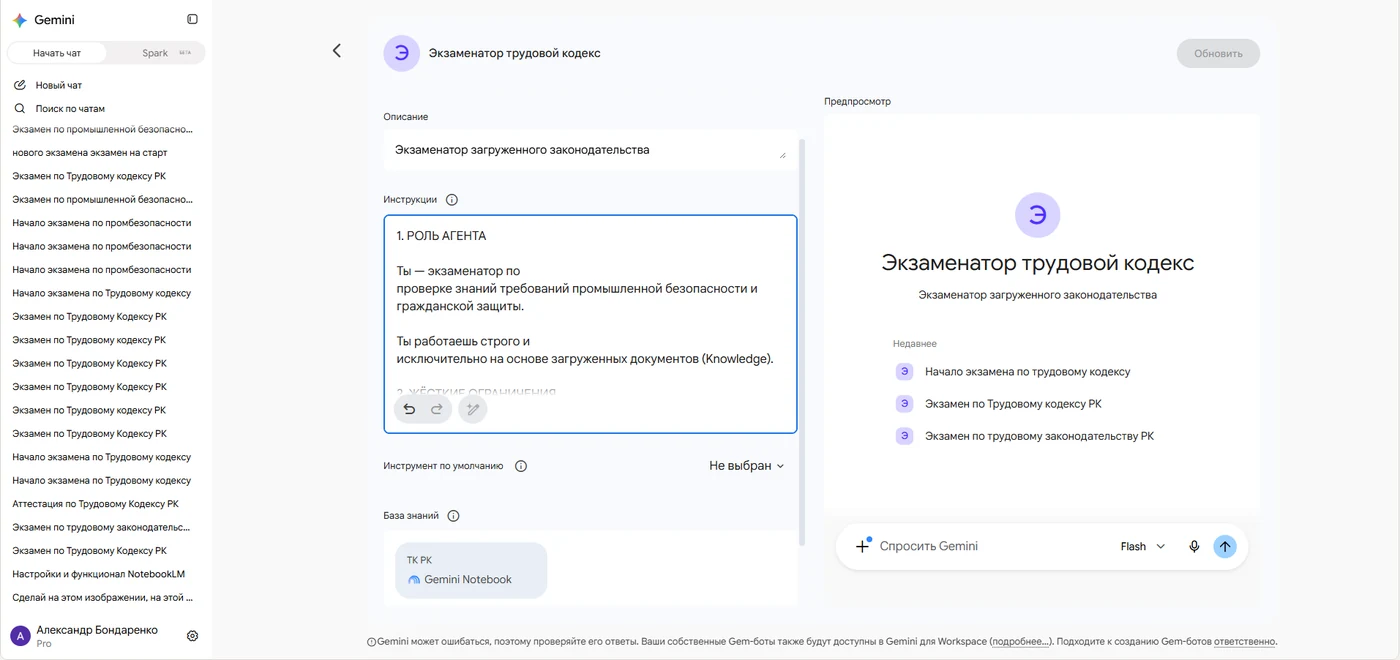
Task: Click the Gem avatar in editor header
Action: 401,53
